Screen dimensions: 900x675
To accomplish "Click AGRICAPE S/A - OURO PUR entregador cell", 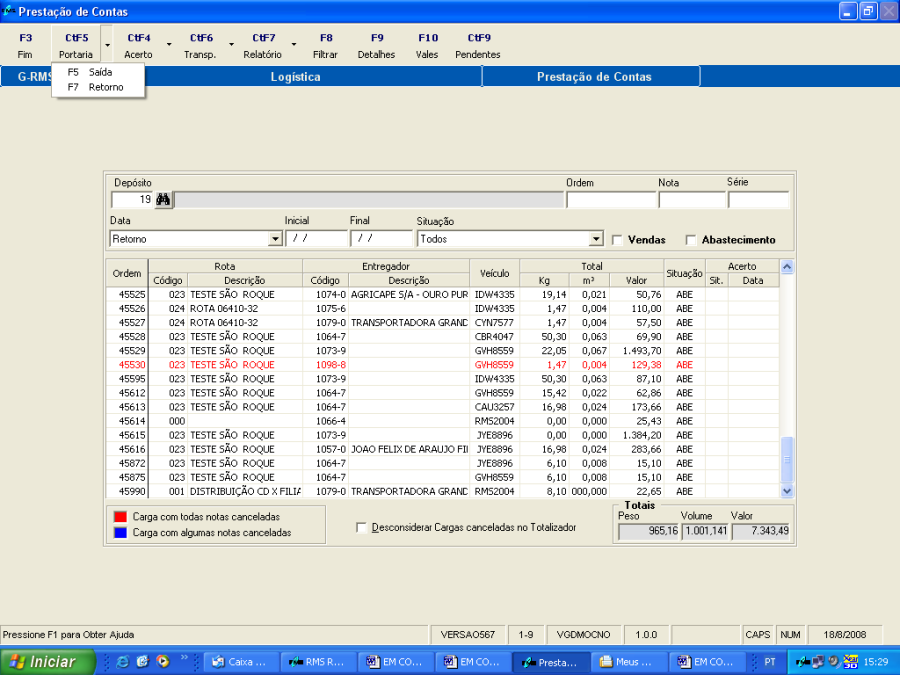I will pyautogui.click(x=409, y=294).
